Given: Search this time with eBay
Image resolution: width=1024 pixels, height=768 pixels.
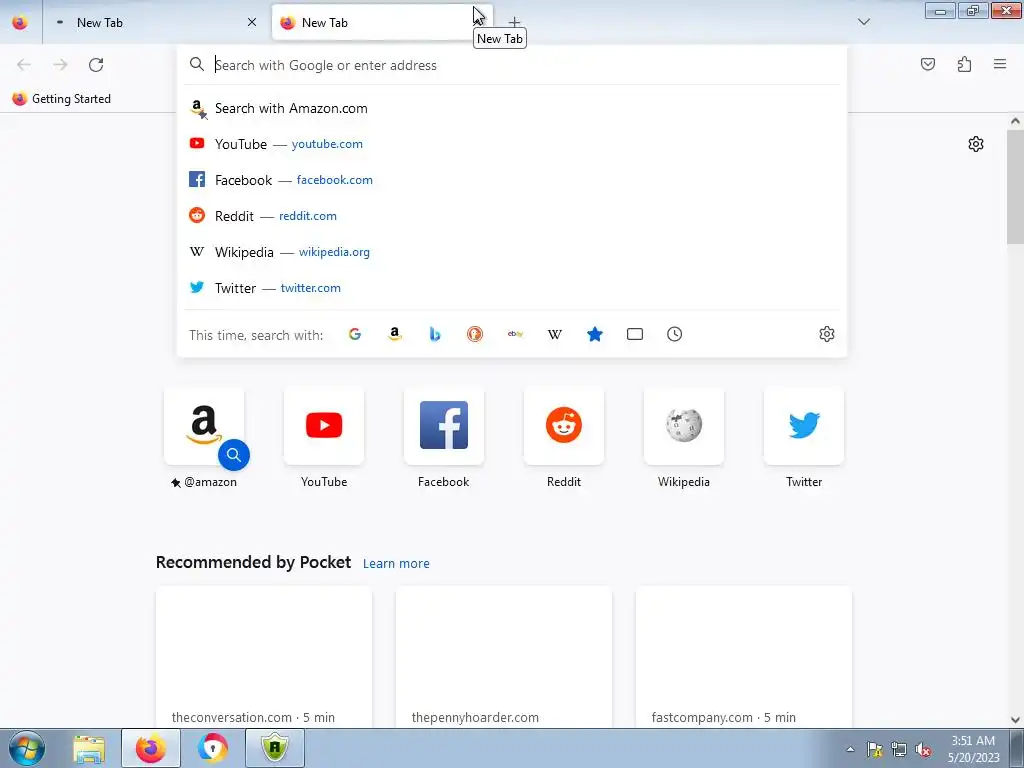Looking at the screenshot, I should click(x=515, y=334).
